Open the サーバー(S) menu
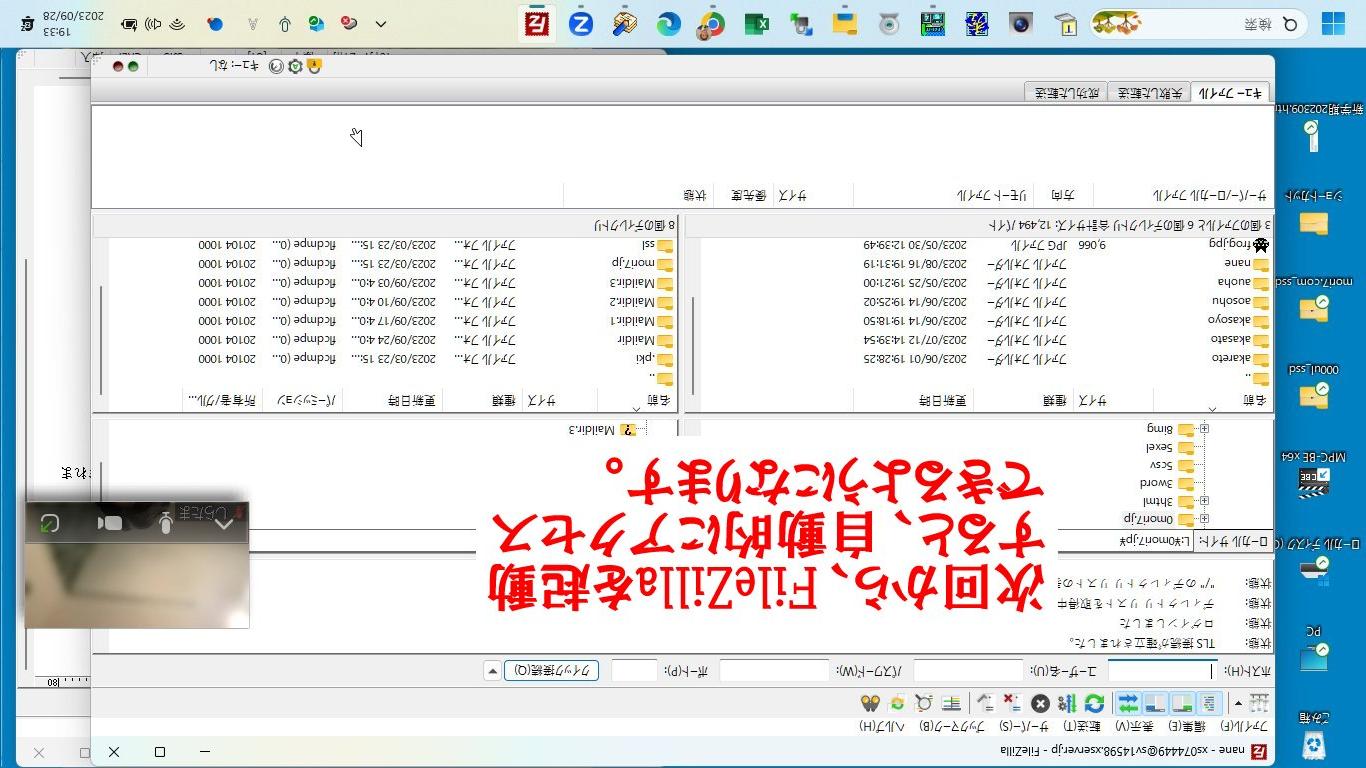 click(1025, 726)
